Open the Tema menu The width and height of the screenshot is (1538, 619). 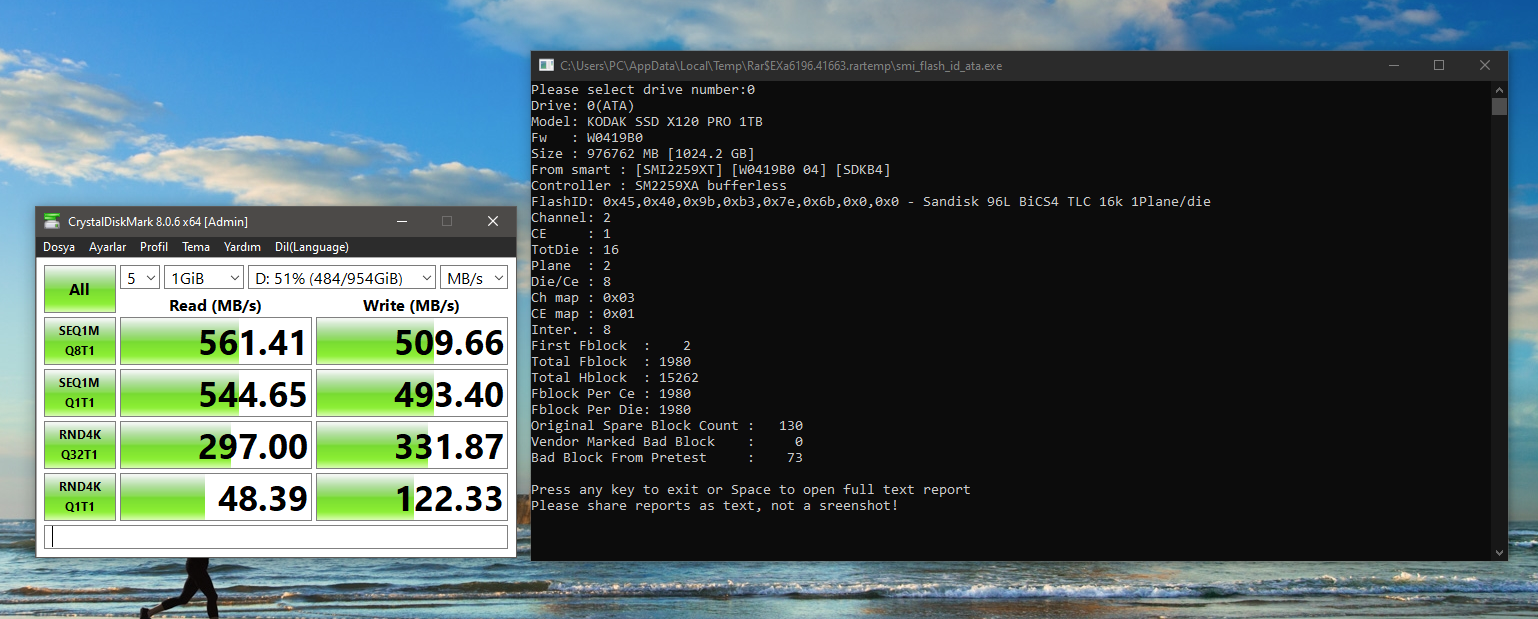click(196, 247)
